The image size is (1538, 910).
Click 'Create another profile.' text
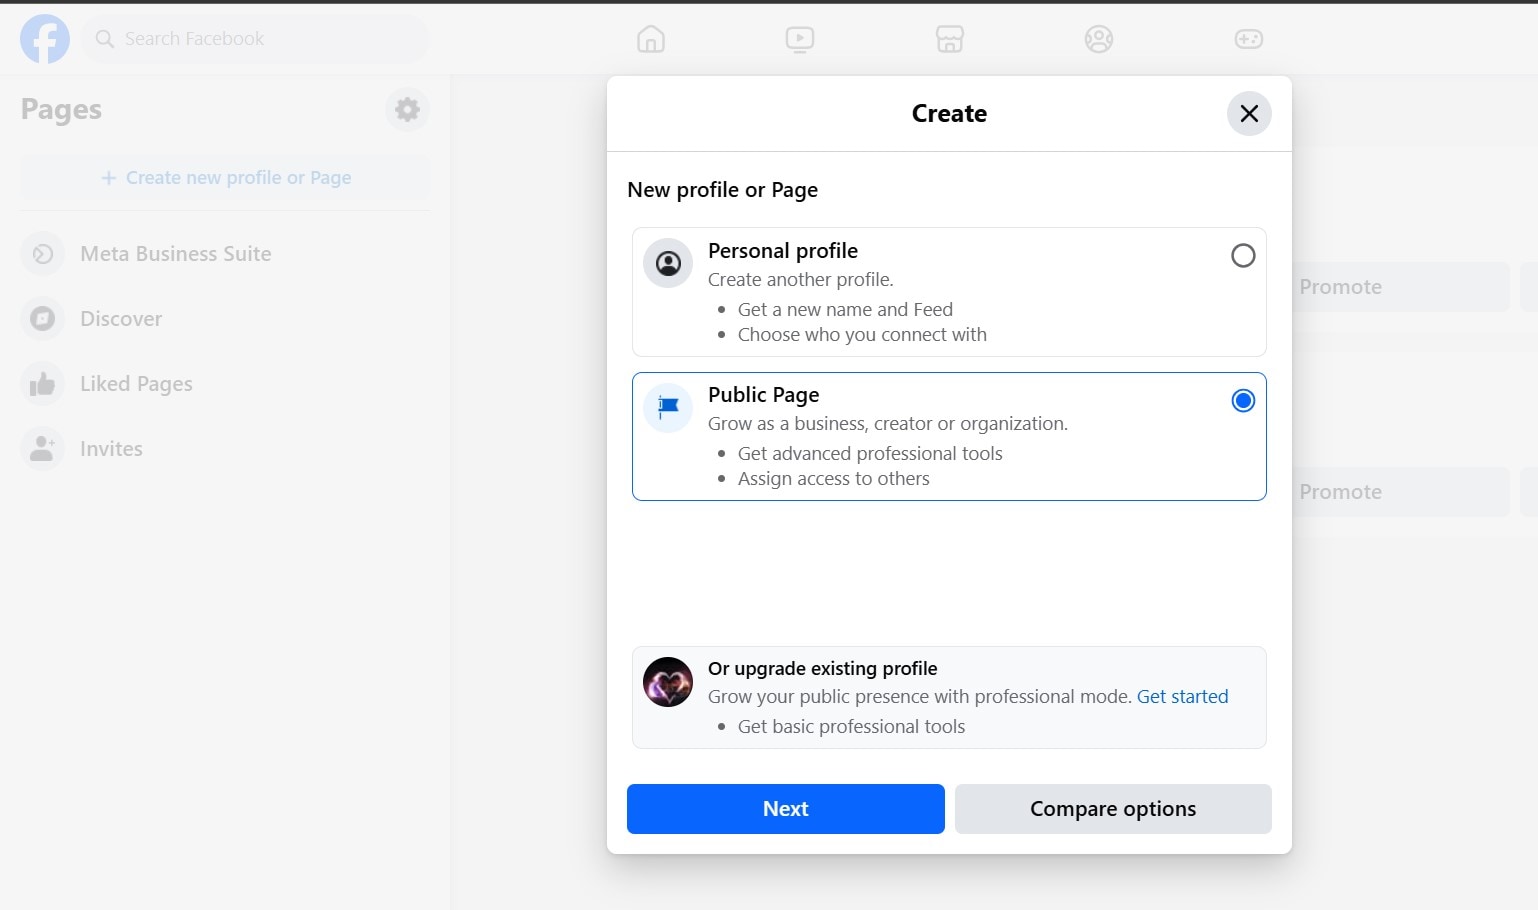pos(800,280)
